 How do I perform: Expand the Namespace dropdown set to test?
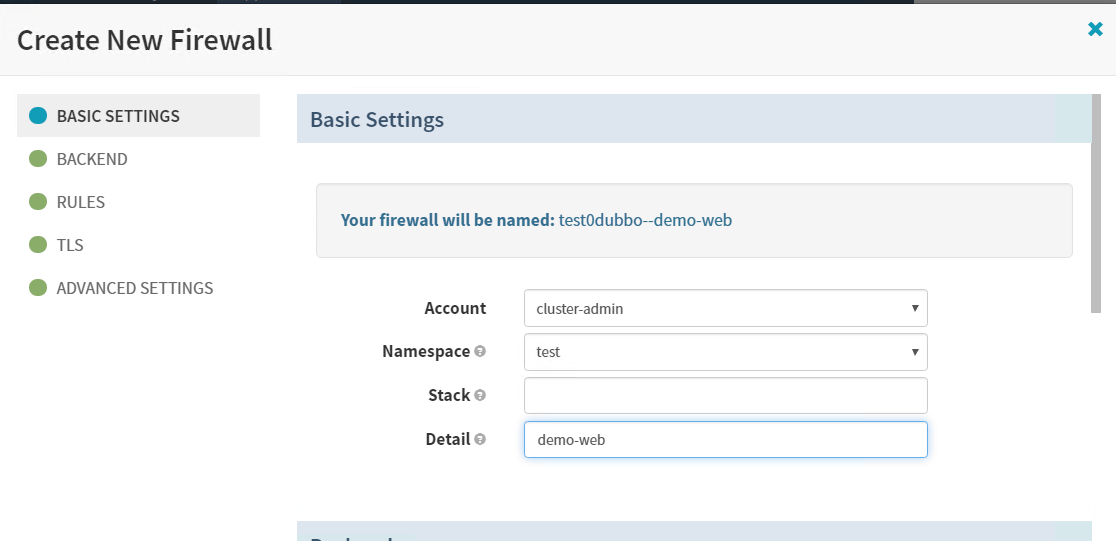(725, 352)
